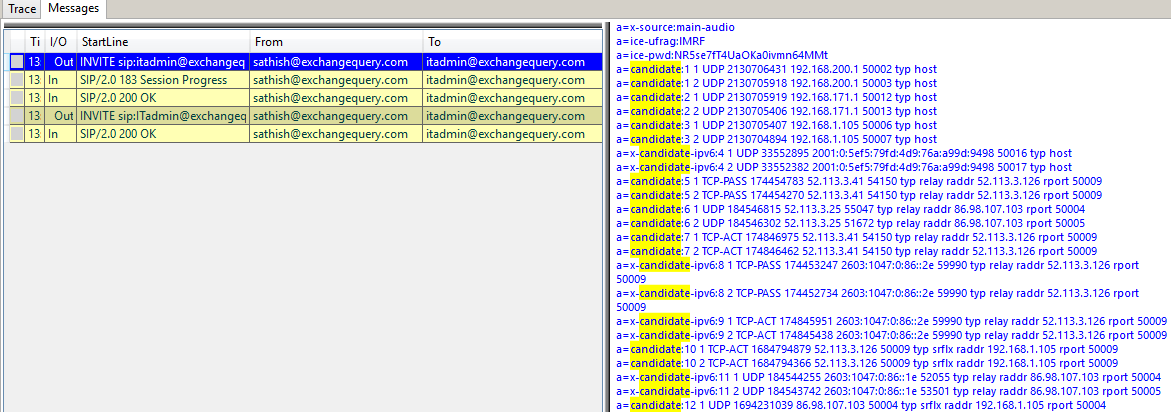Click the candidate:1 2 UDP 2130705918 line
The image size is (1171, 412).
[777, 83]
